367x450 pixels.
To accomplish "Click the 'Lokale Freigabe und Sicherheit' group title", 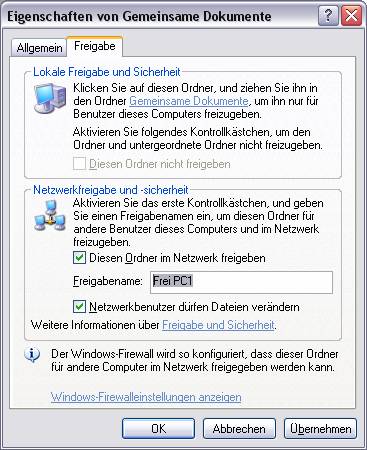I will click(107, 72).
